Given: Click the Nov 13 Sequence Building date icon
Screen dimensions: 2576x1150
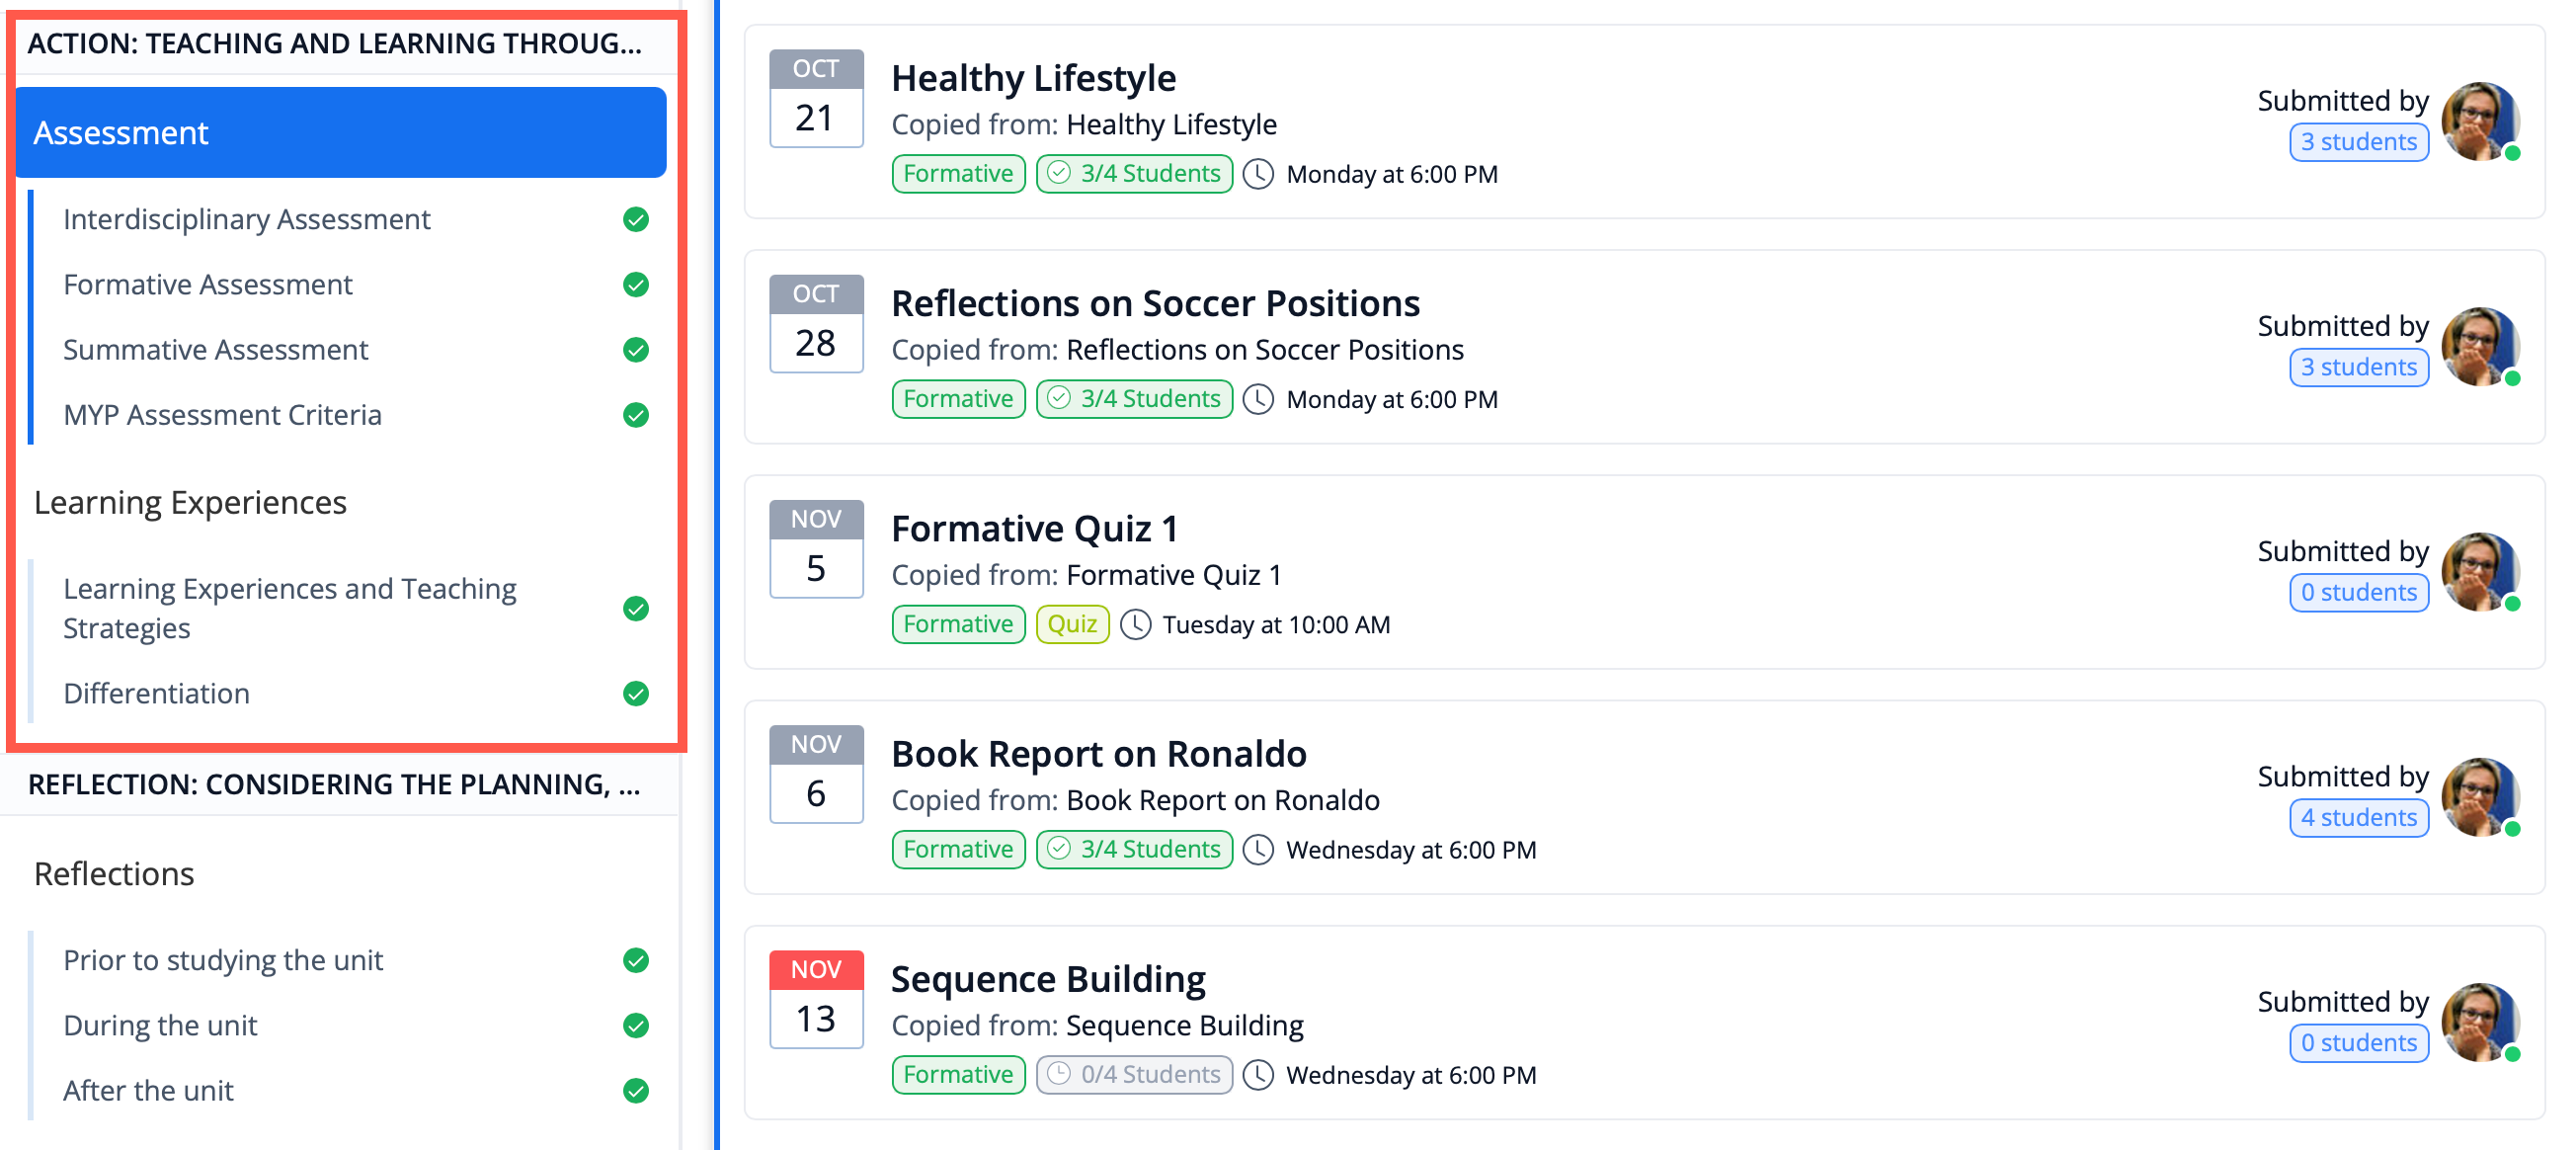Looking at the screenshot, I should tap(815, 999).
